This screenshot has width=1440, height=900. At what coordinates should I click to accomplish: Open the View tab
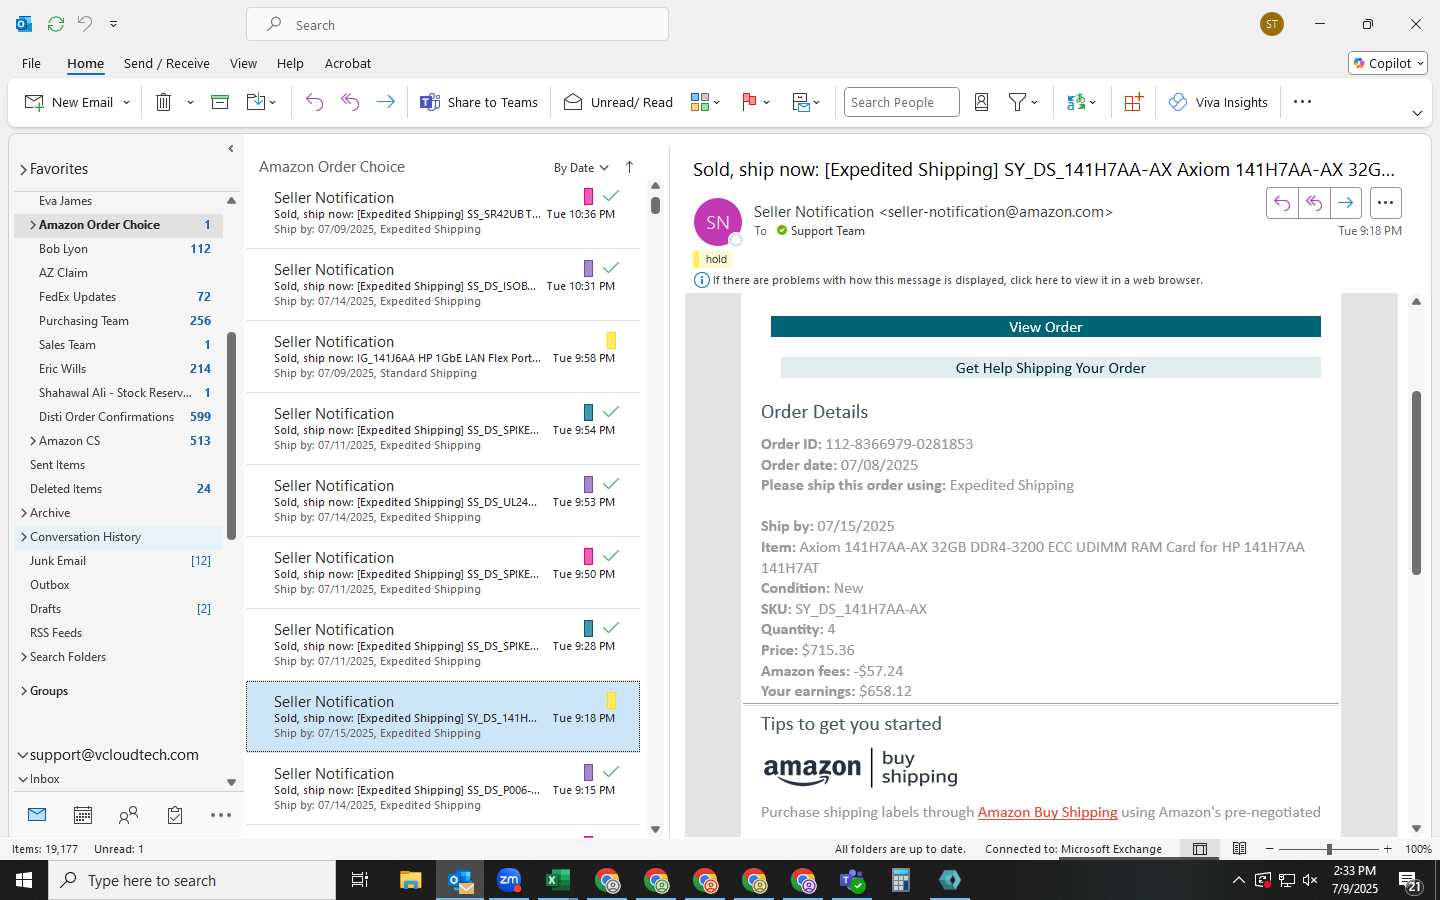(243, 63)
